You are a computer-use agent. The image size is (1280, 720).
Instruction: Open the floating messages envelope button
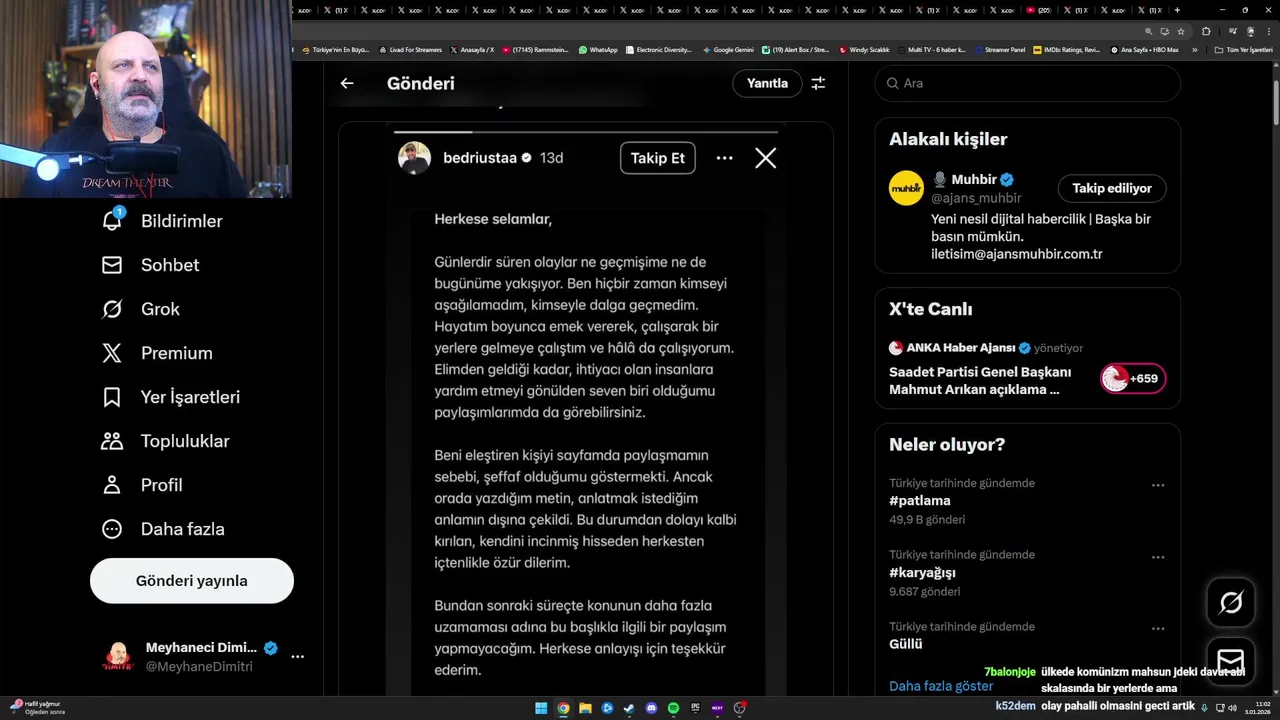click(1231, 661)
